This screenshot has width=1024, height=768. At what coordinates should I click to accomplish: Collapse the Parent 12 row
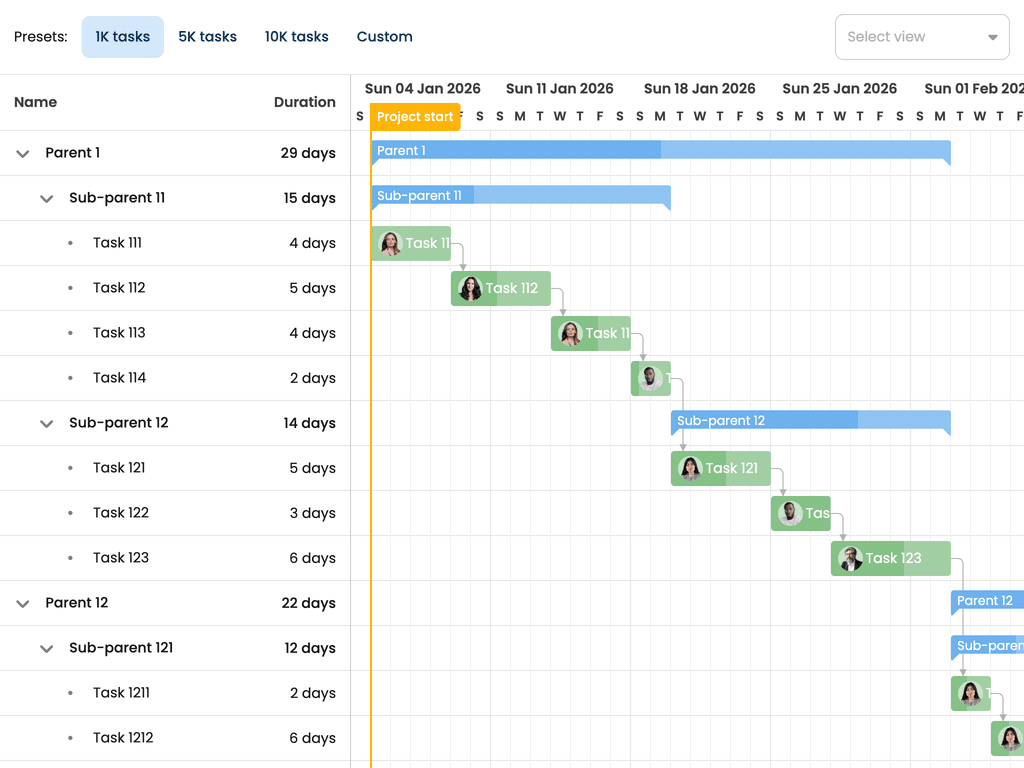(x=22, y=603)
